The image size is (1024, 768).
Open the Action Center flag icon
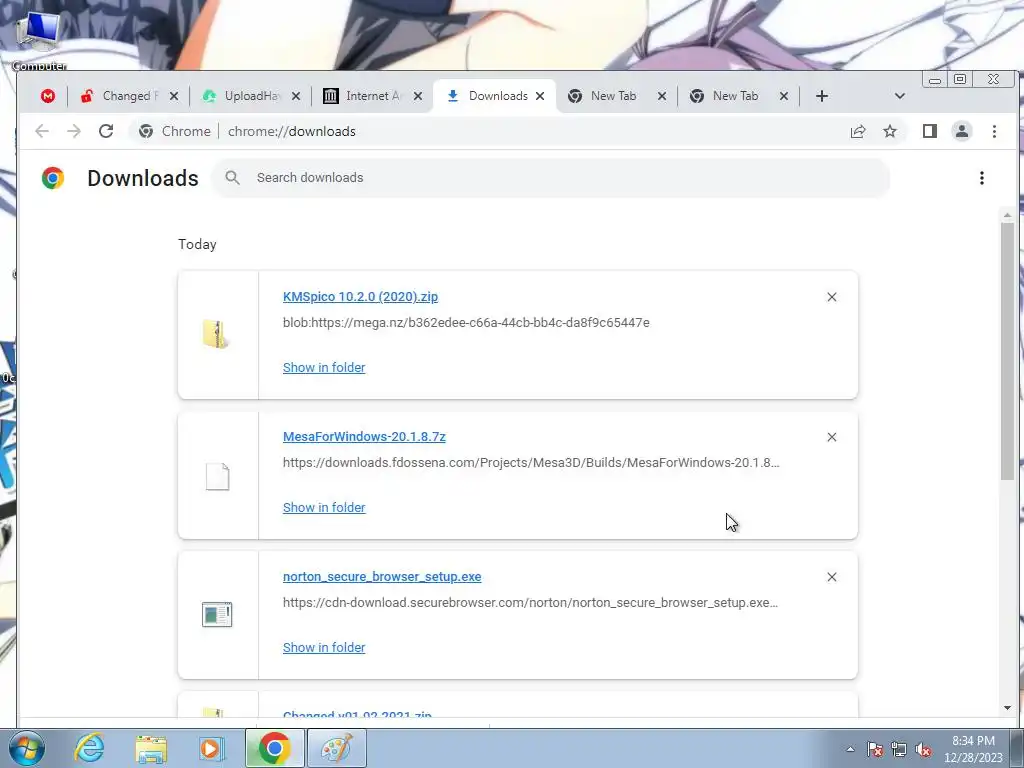(874, 749)
